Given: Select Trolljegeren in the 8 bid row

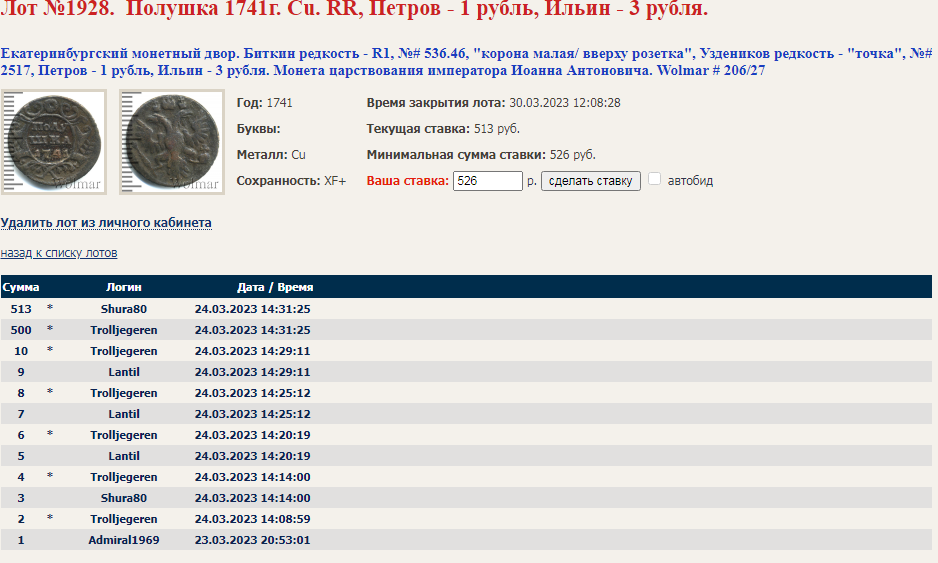Looking at the screenshot, I should tap(124, 393).
